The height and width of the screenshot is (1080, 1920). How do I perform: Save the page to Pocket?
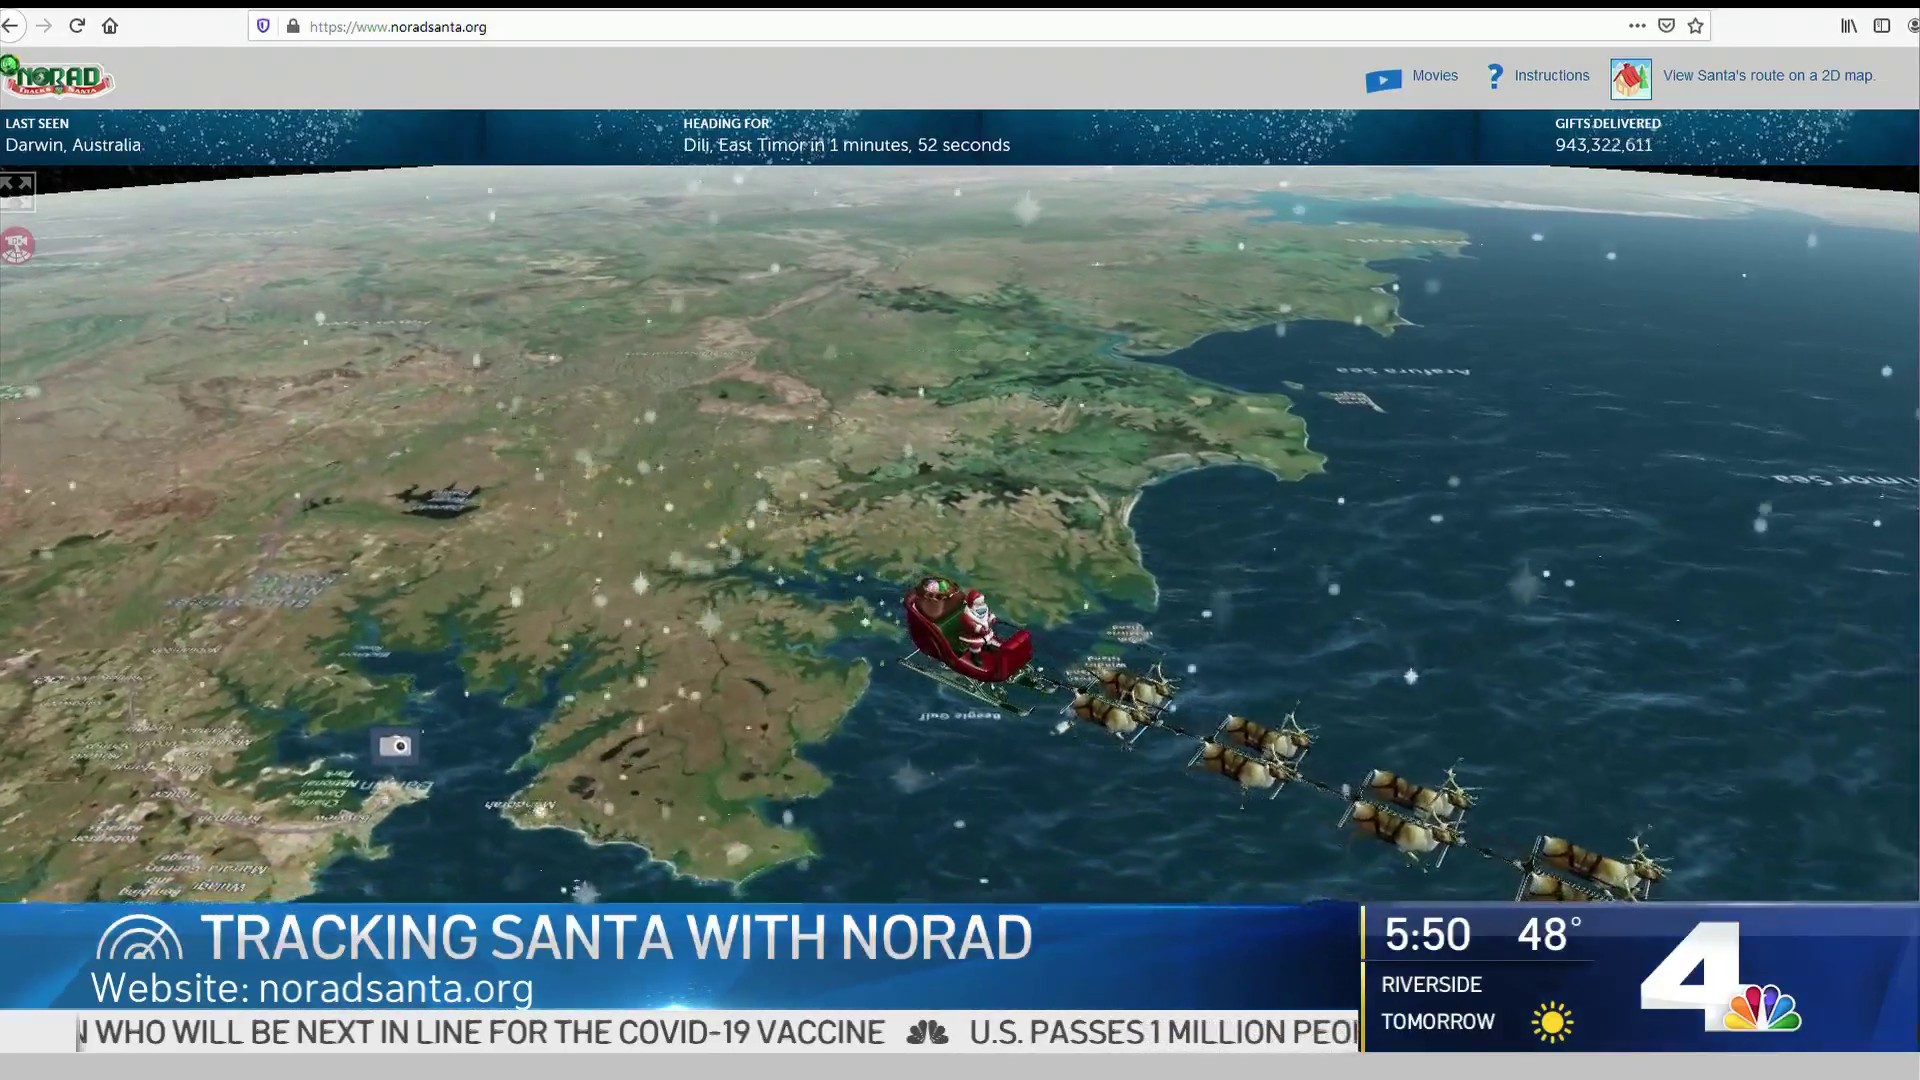[1666, 26]
